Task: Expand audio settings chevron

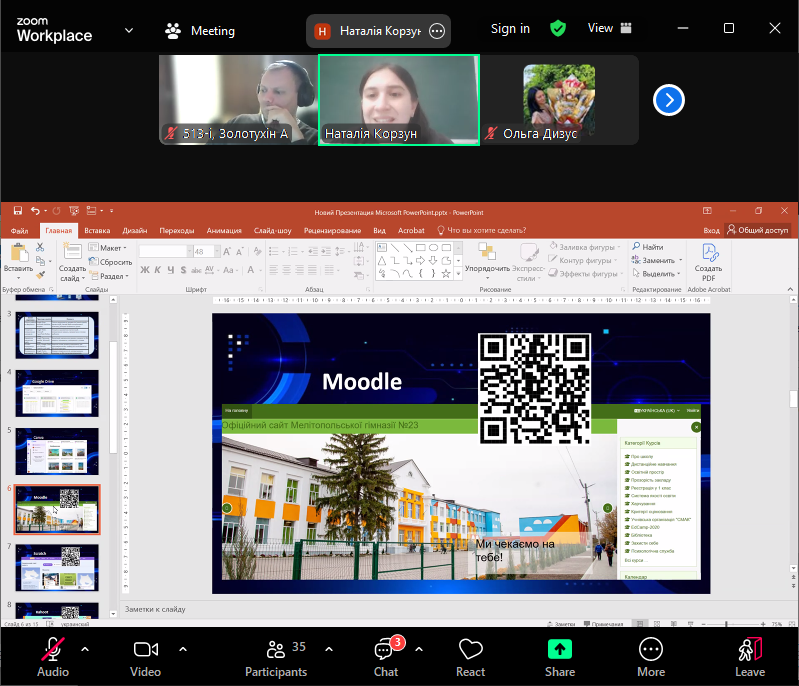Action: 85,648
